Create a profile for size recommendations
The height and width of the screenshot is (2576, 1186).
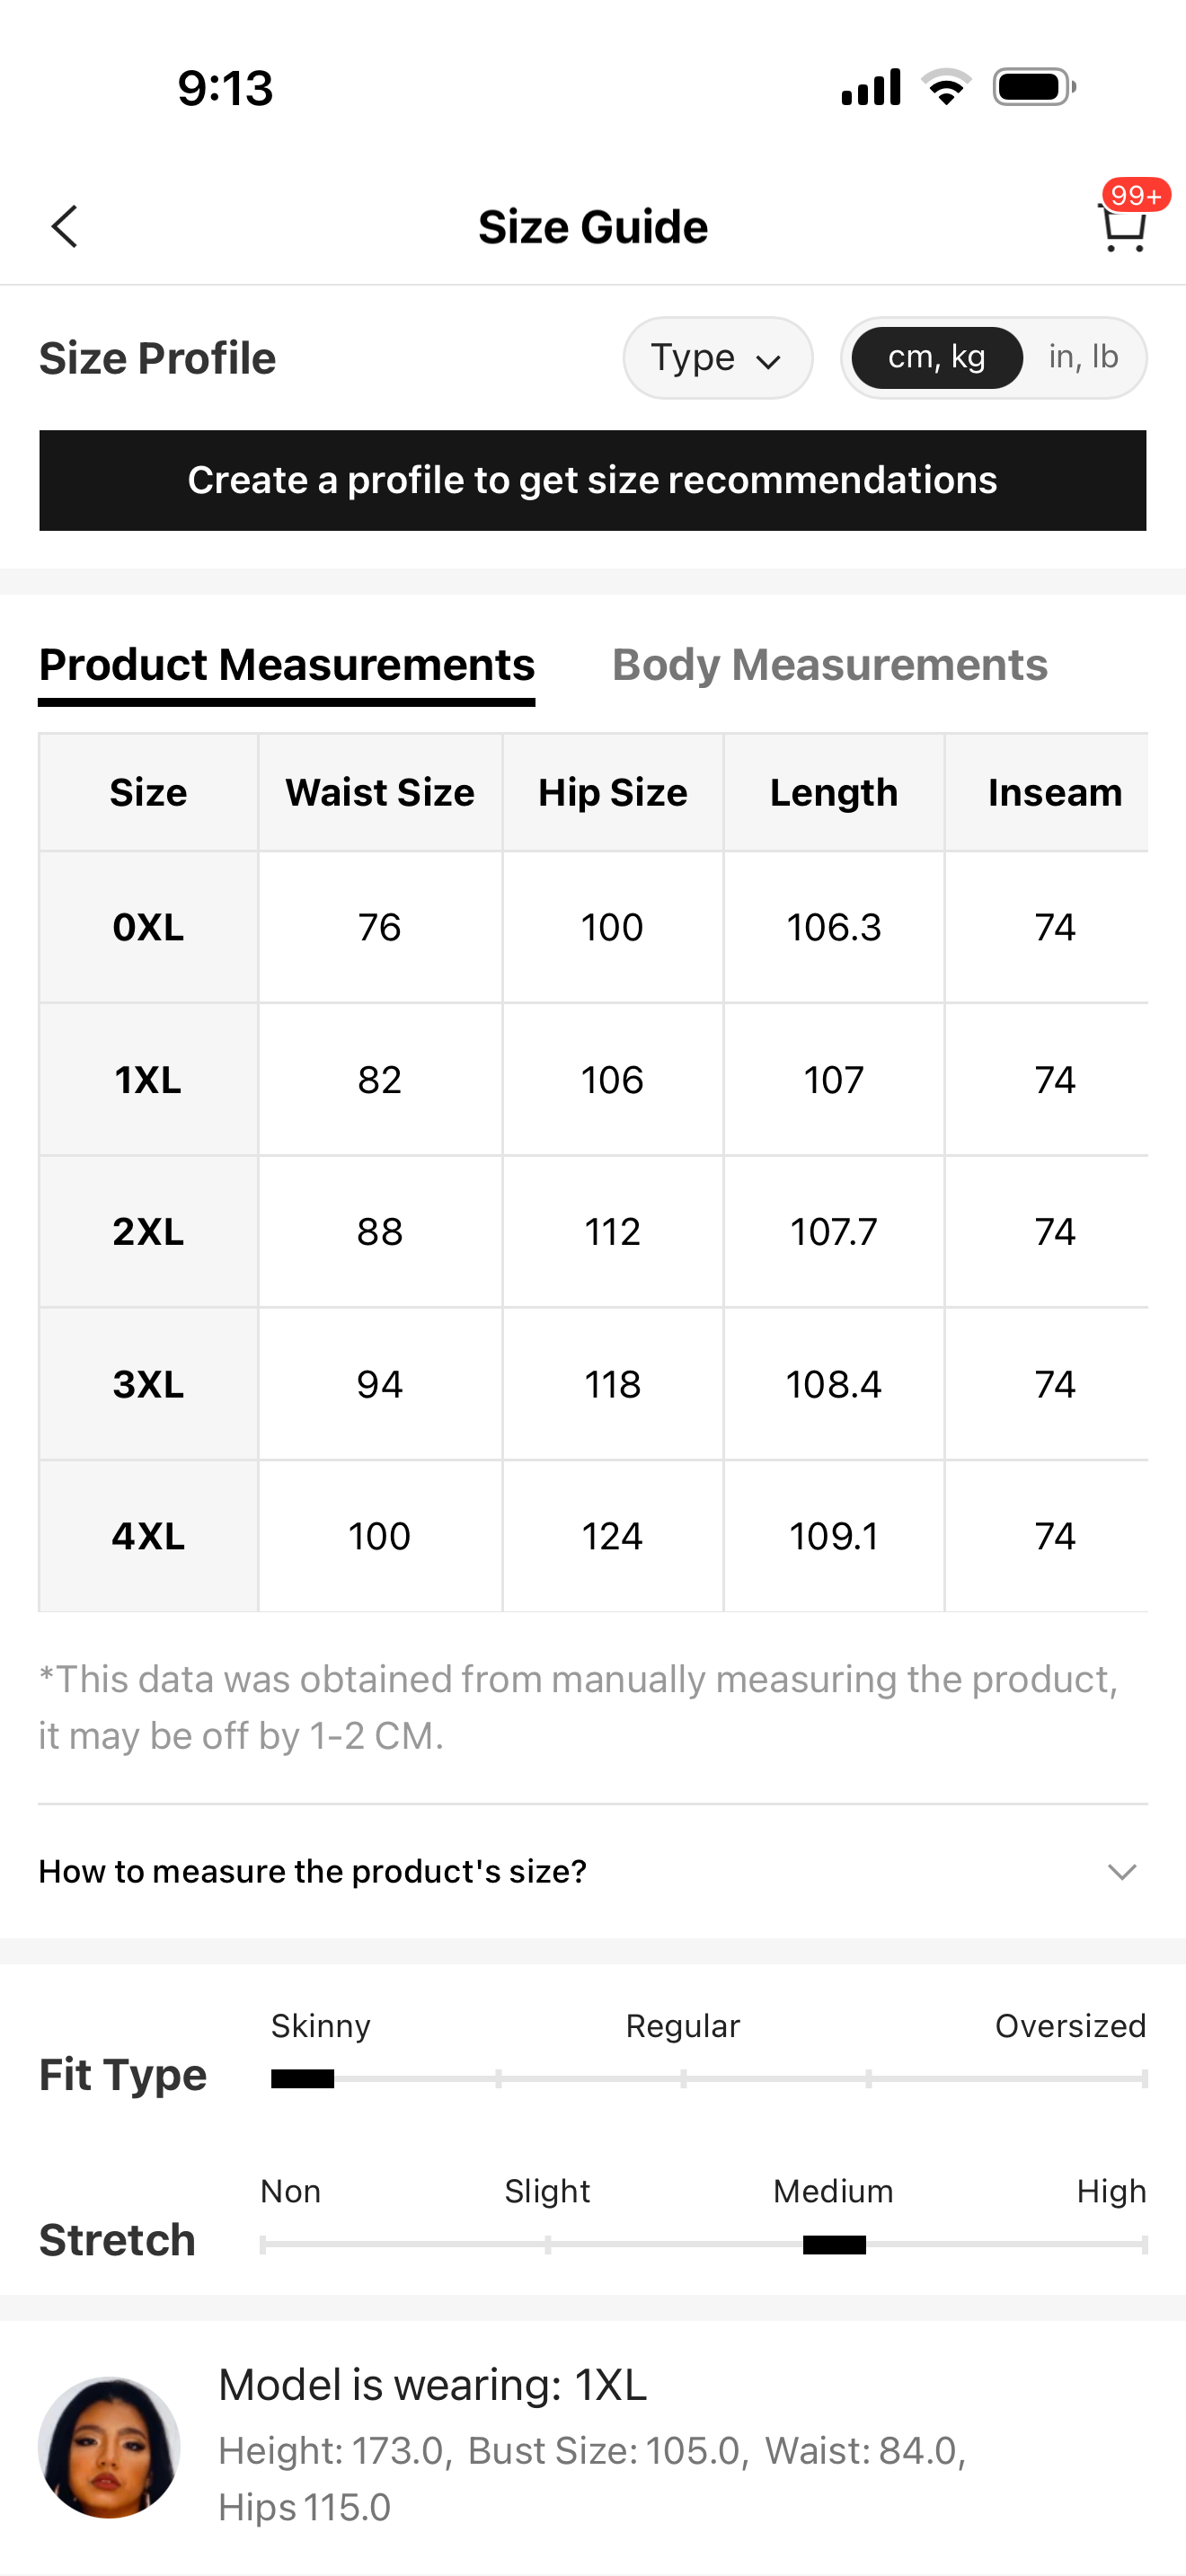(x=592, y=481)
